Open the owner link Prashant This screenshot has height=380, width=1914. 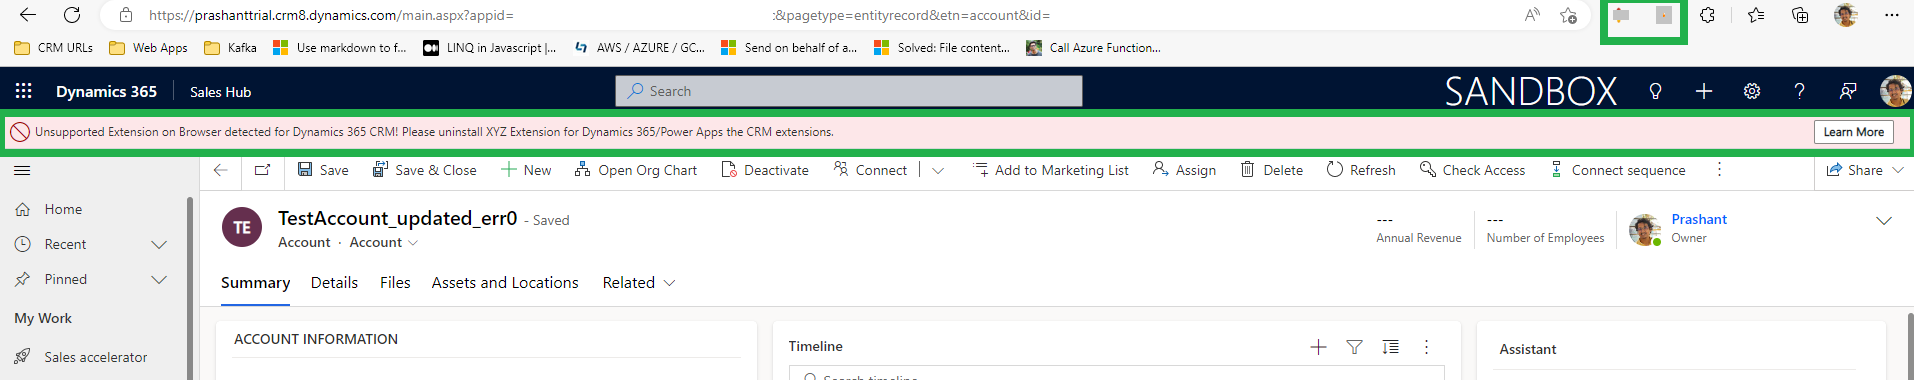tap(1699, 219)
